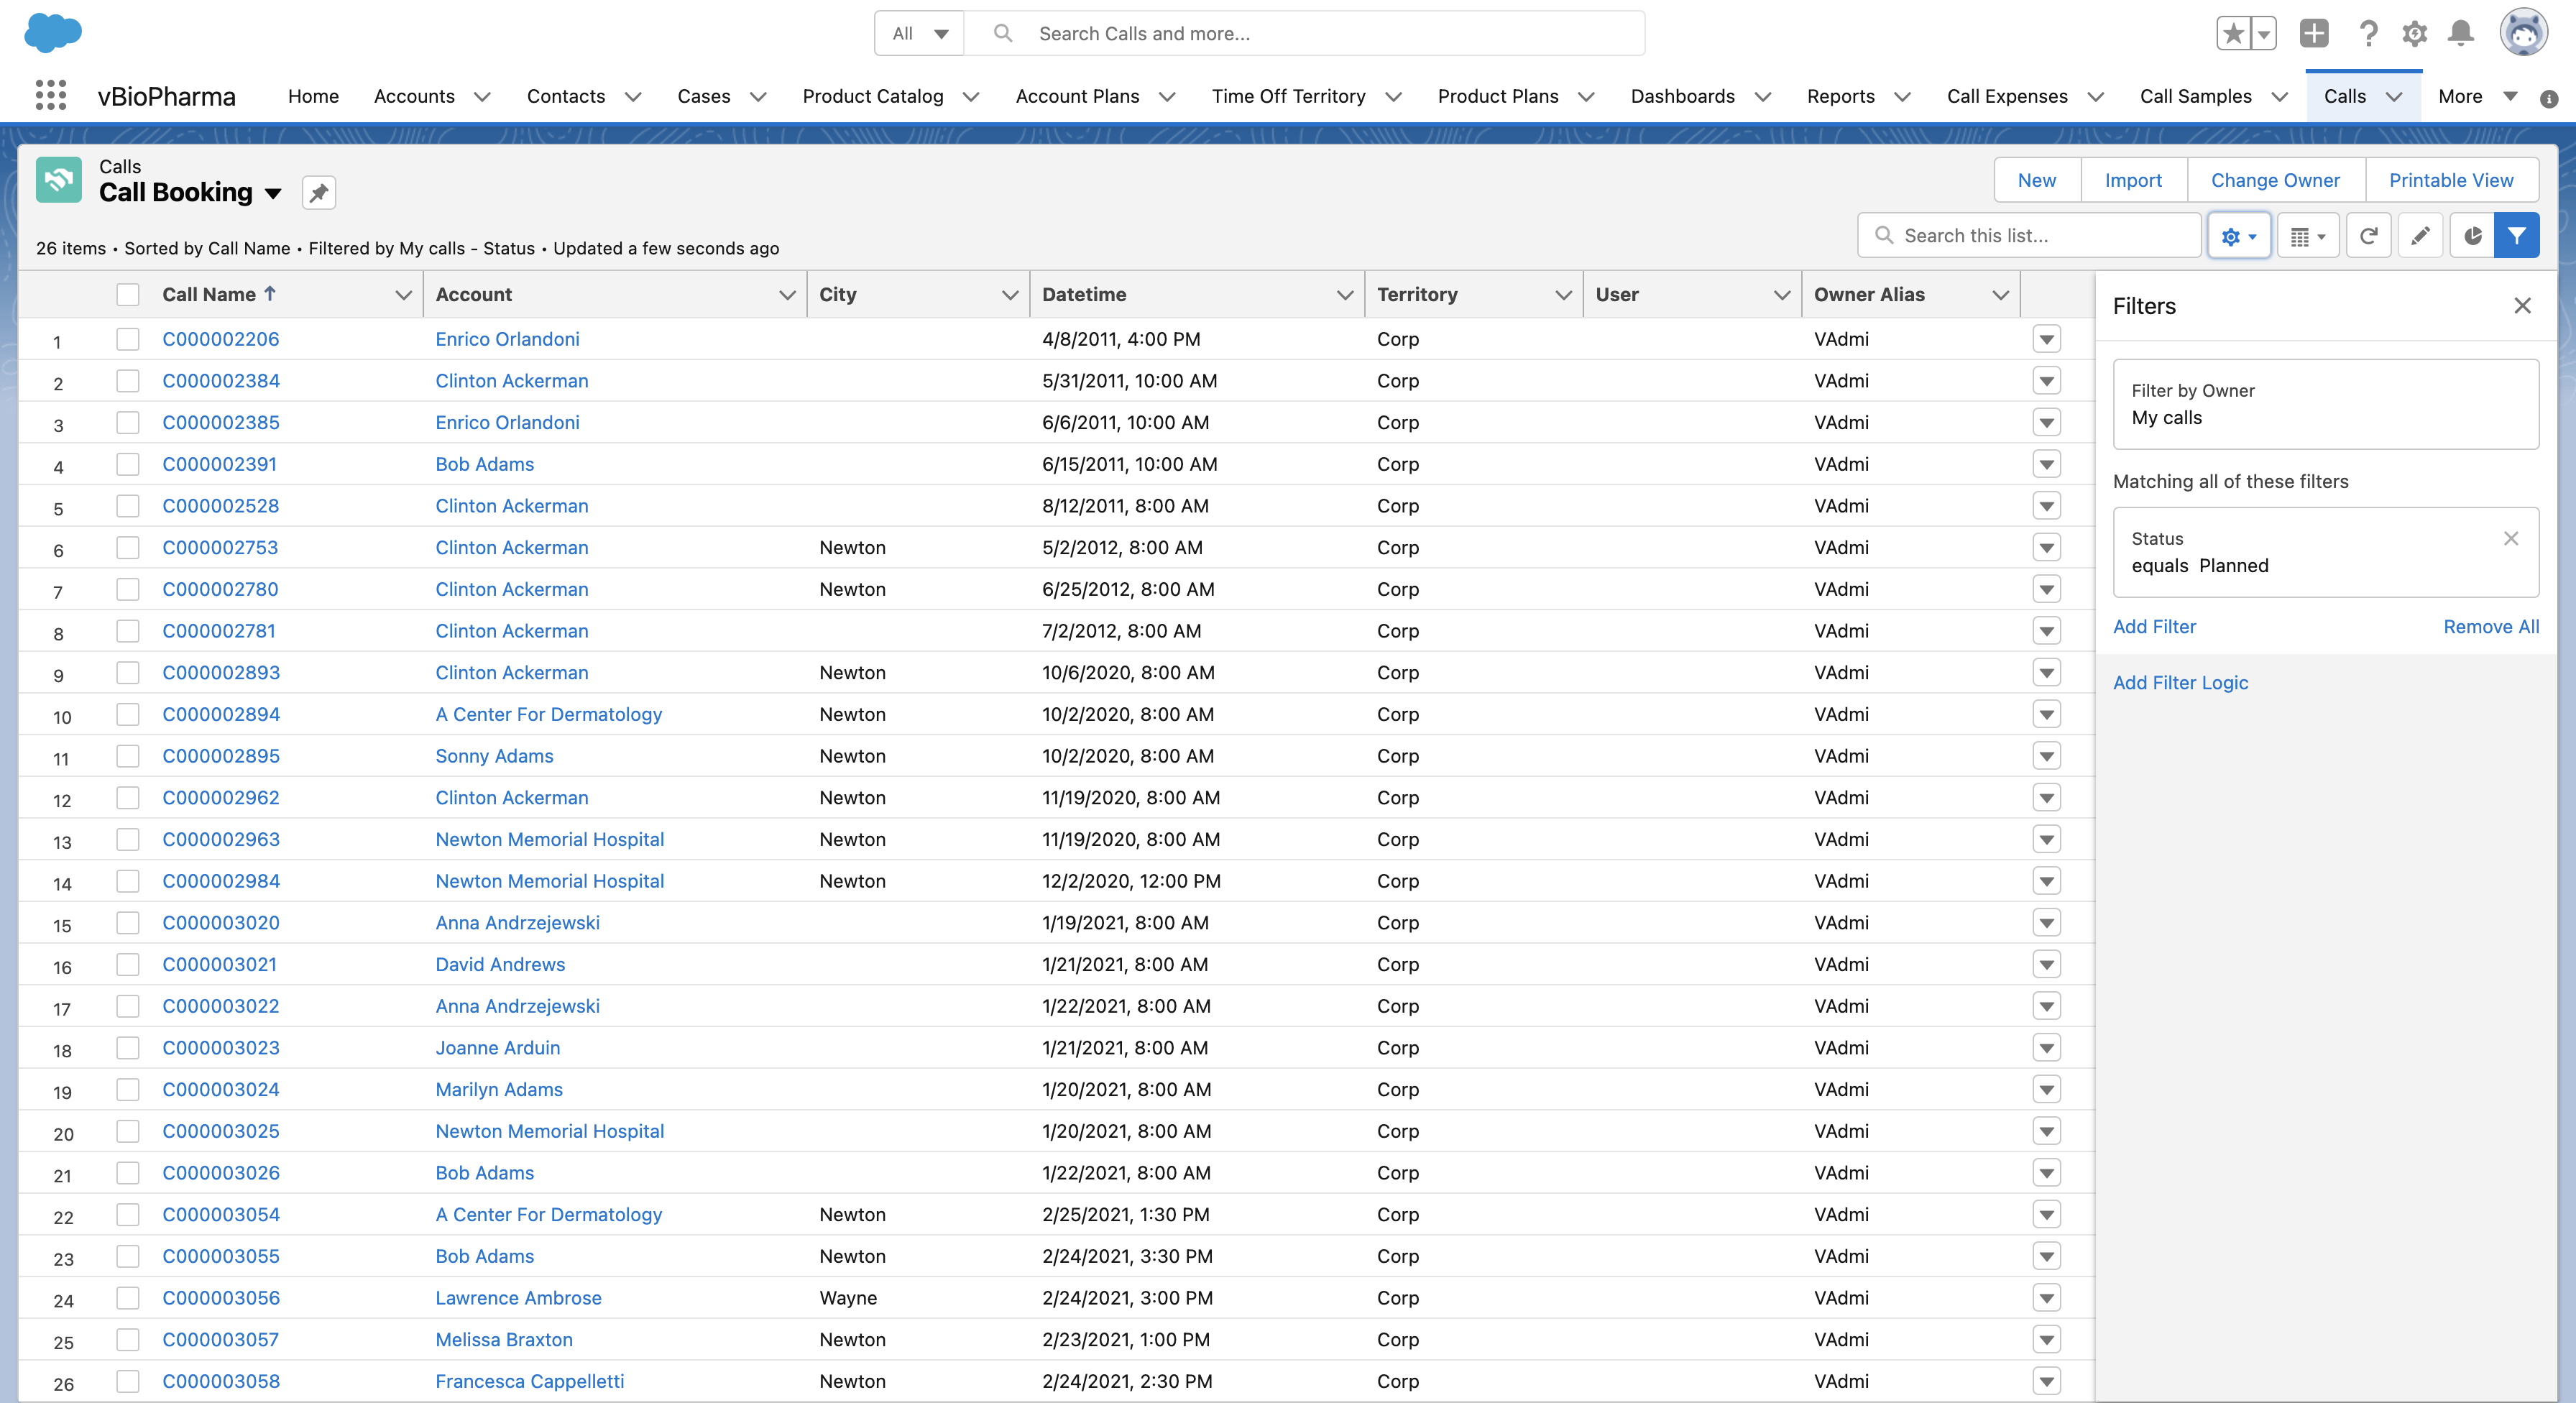This screenshot has height=1403, width=2576.
Task: Show charts panel icon
Action: pos(2472,236)
